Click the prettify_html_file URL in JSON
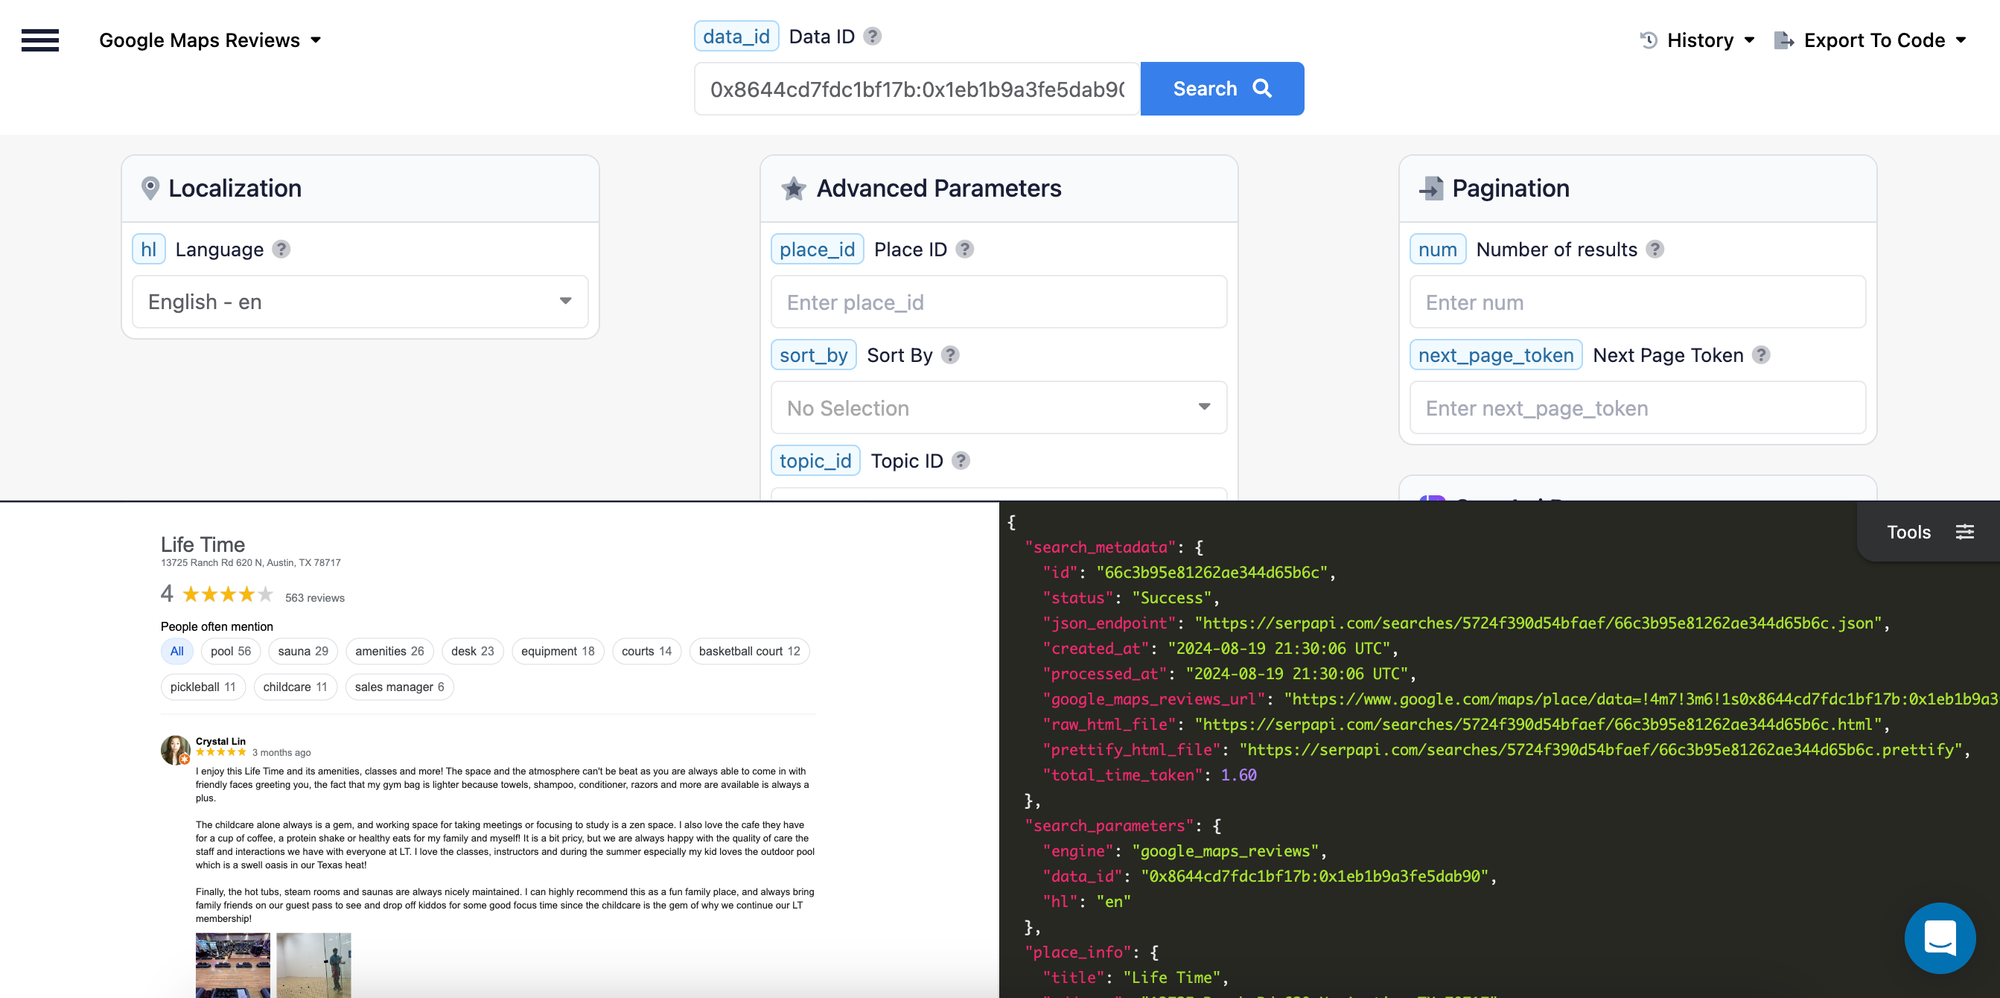Screen dimensions: 2000x998 coord(1599,750)
